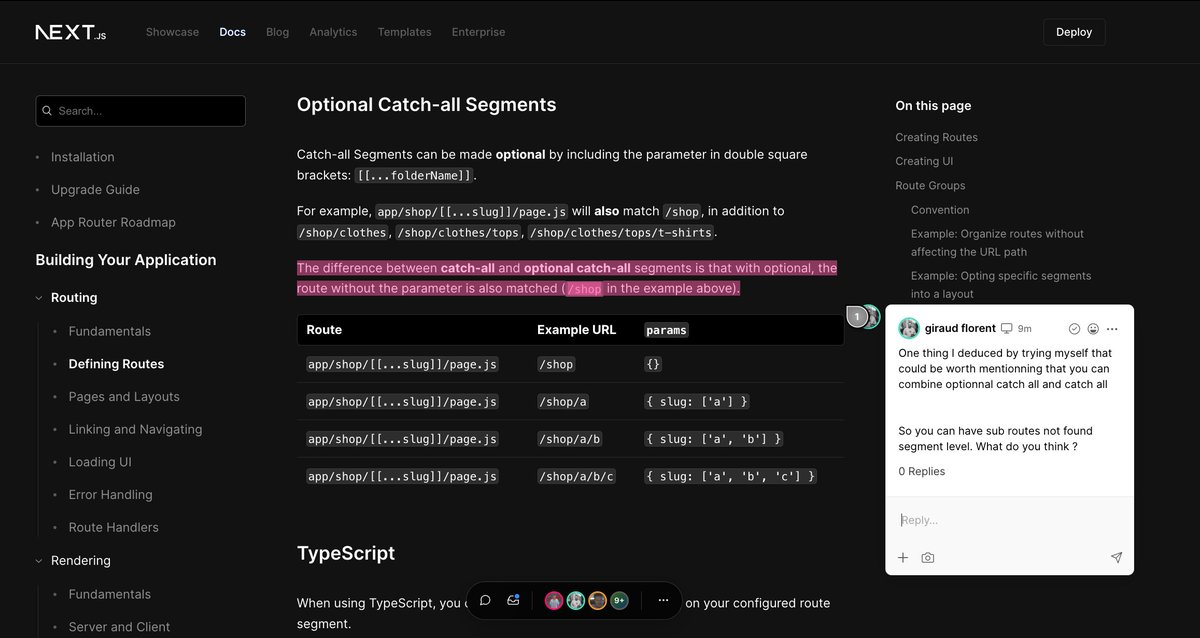Viewport: 1200px width, 638px height.
Task: Collapse the Routing section chevron
Action: pyautogui.click(x=39, y=298)
